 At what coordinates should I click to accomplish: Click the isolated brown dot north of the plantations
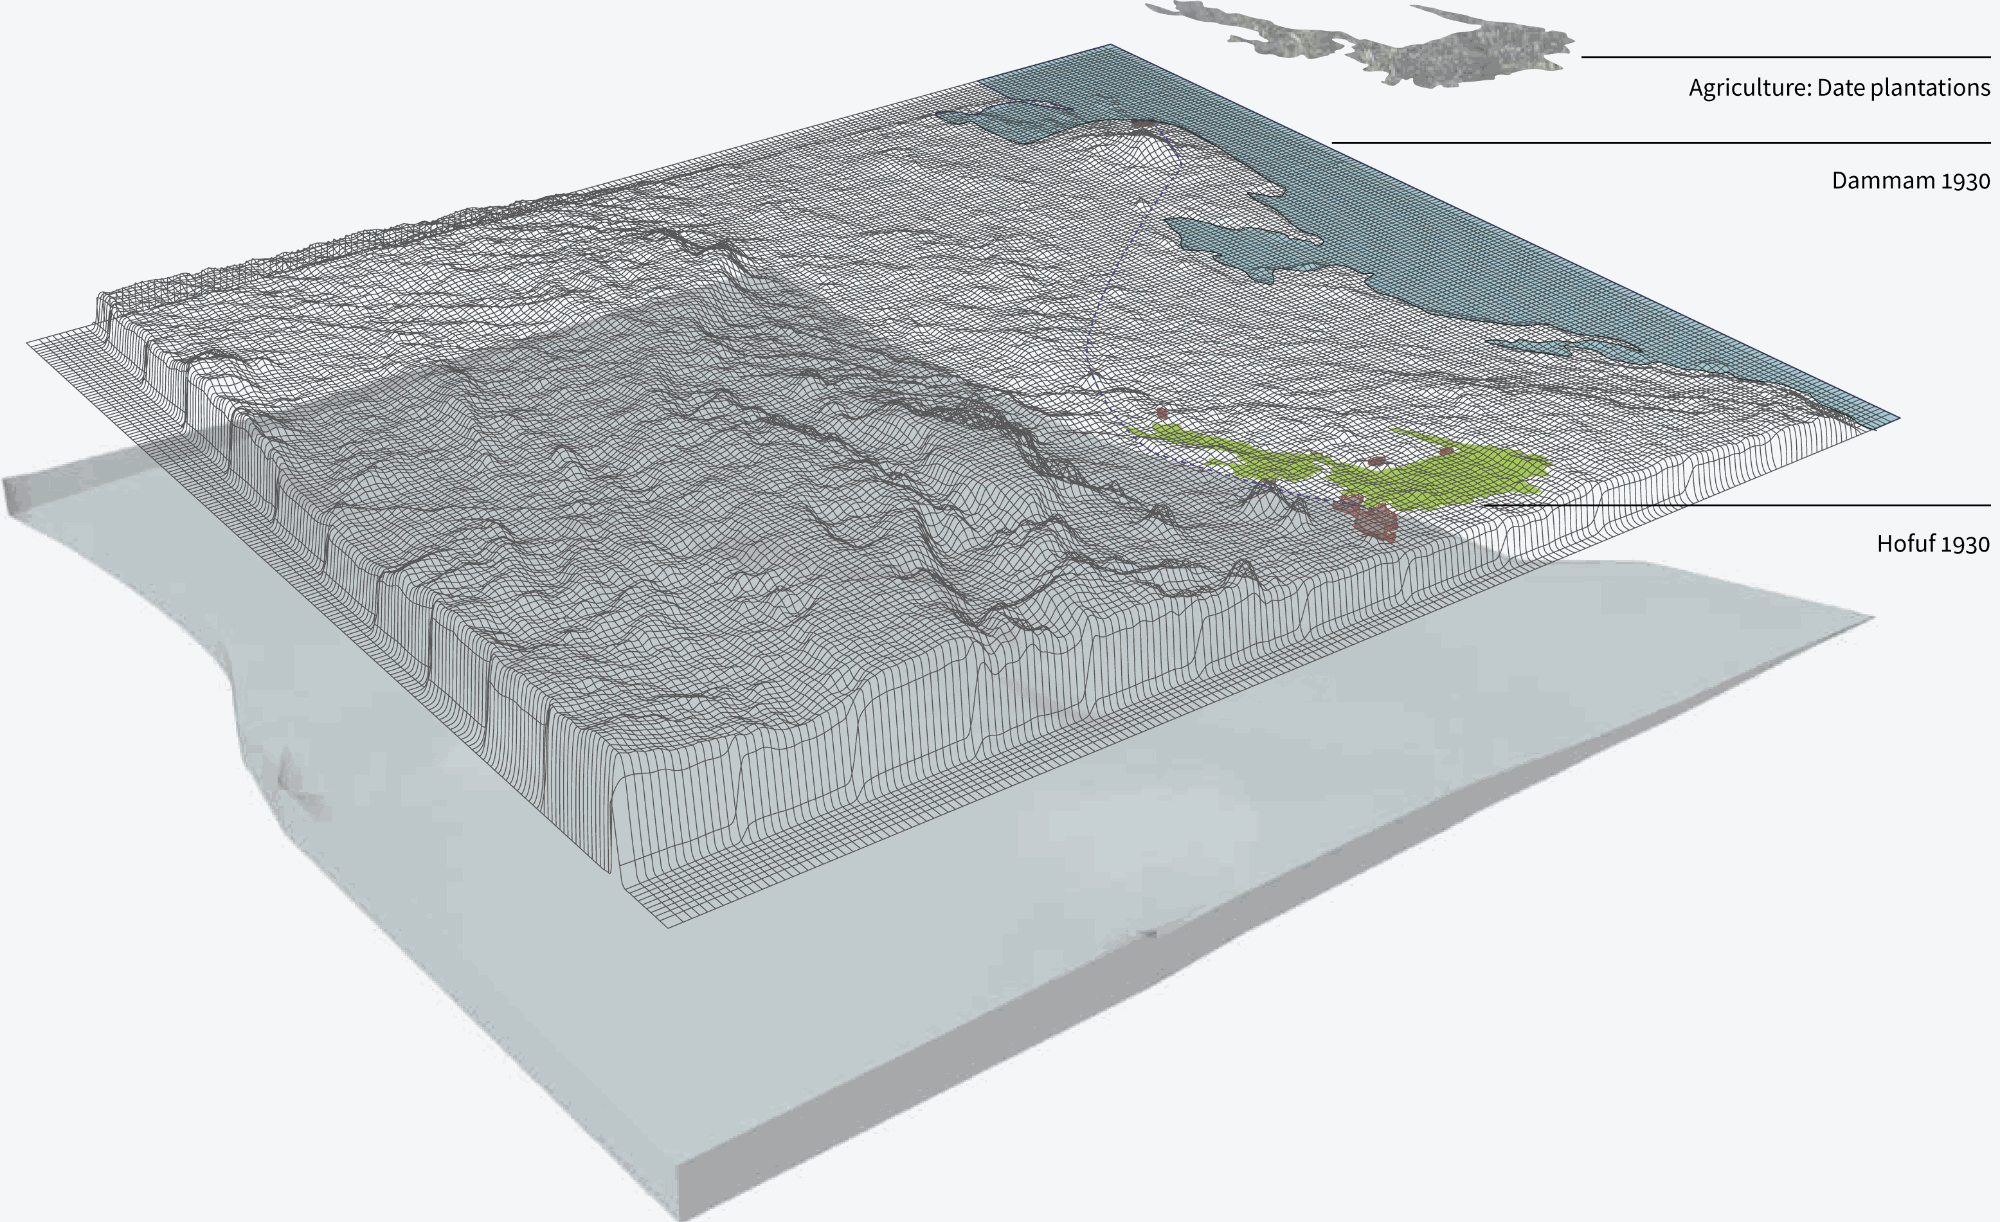coord(1162,411)
